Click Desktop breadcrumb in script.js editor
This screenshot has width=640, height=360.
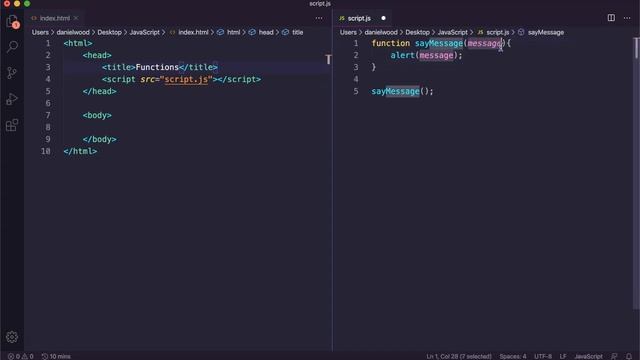click(417, 32)
